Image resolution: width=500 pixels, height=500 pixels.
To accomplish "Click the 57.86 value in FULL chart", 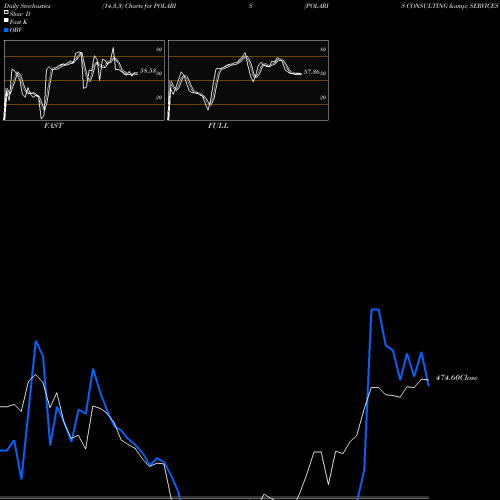I will pos(312,72).
